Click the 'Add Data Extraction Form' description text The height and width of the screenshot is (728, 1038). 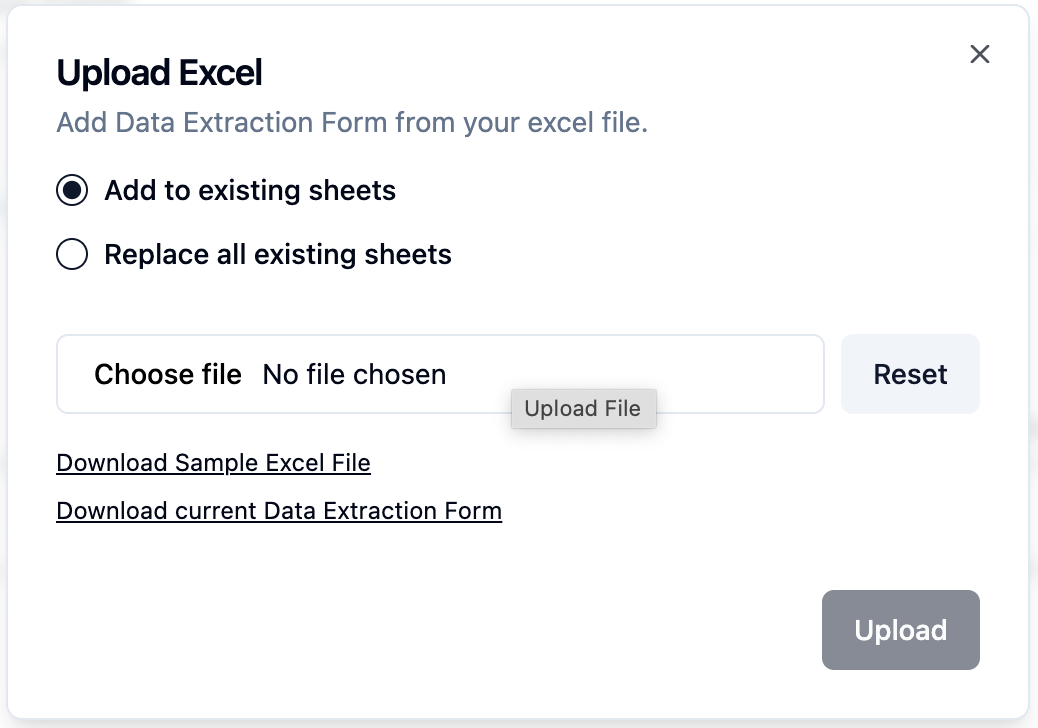click(x=352, y=123)
